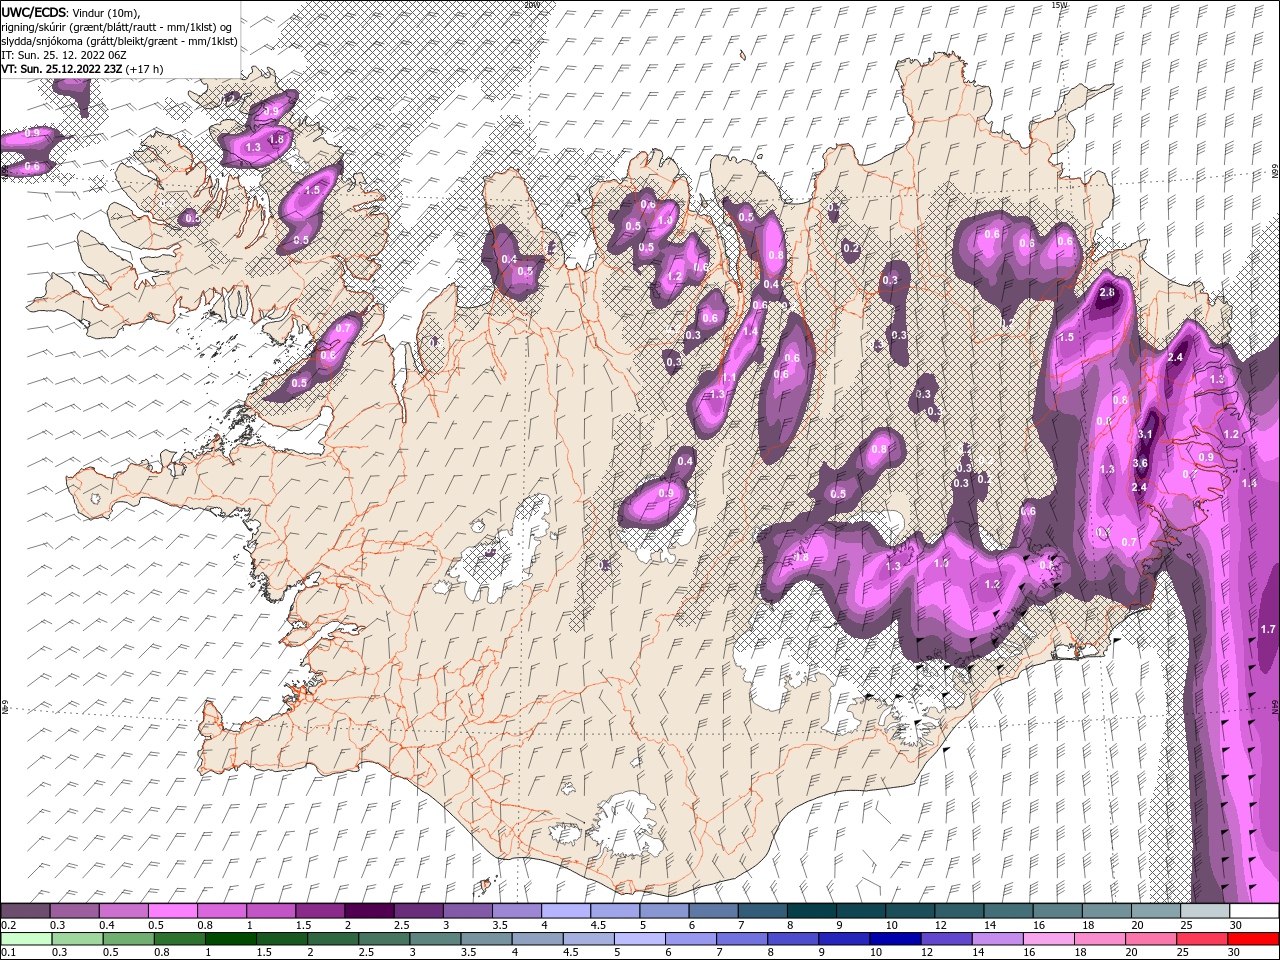Select the dark green 1 swatch in rain legend row
The width and height of the screenshot is (1280, 960).
coord(230,939)
